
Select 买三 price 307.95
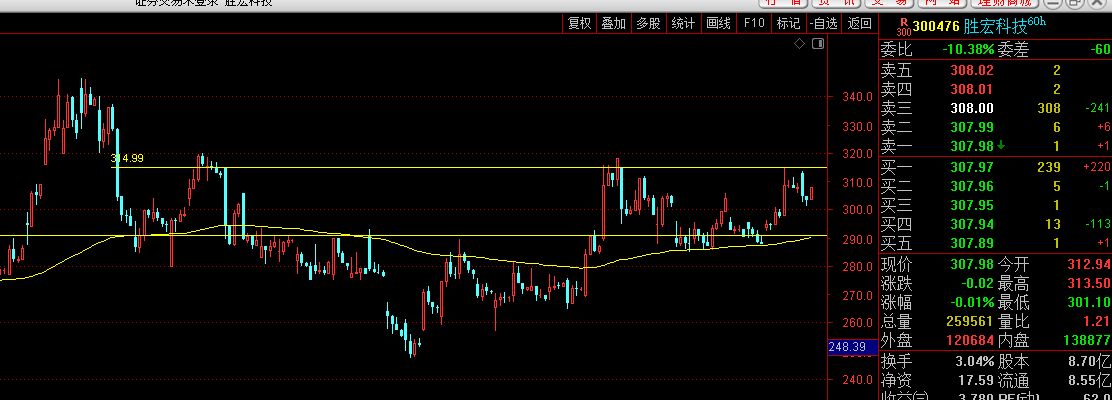click(972, 206)
